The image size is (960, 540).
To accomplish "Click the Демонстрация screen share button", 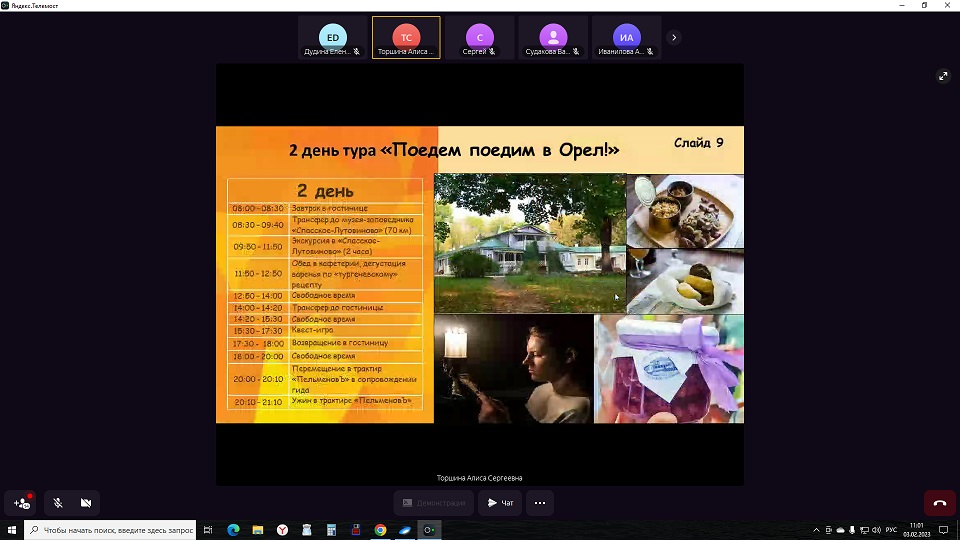I will click(x=434, y=502).
